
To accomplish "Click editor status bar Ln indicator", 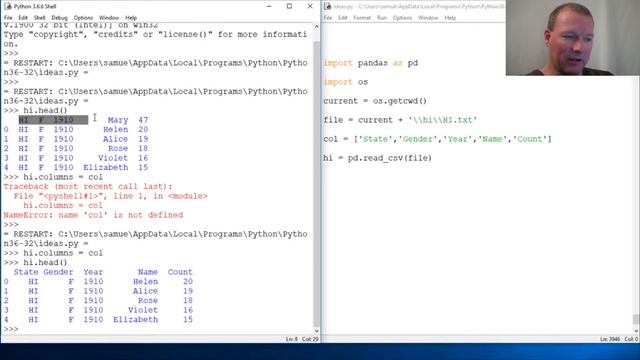I will [x=609, y=339].
